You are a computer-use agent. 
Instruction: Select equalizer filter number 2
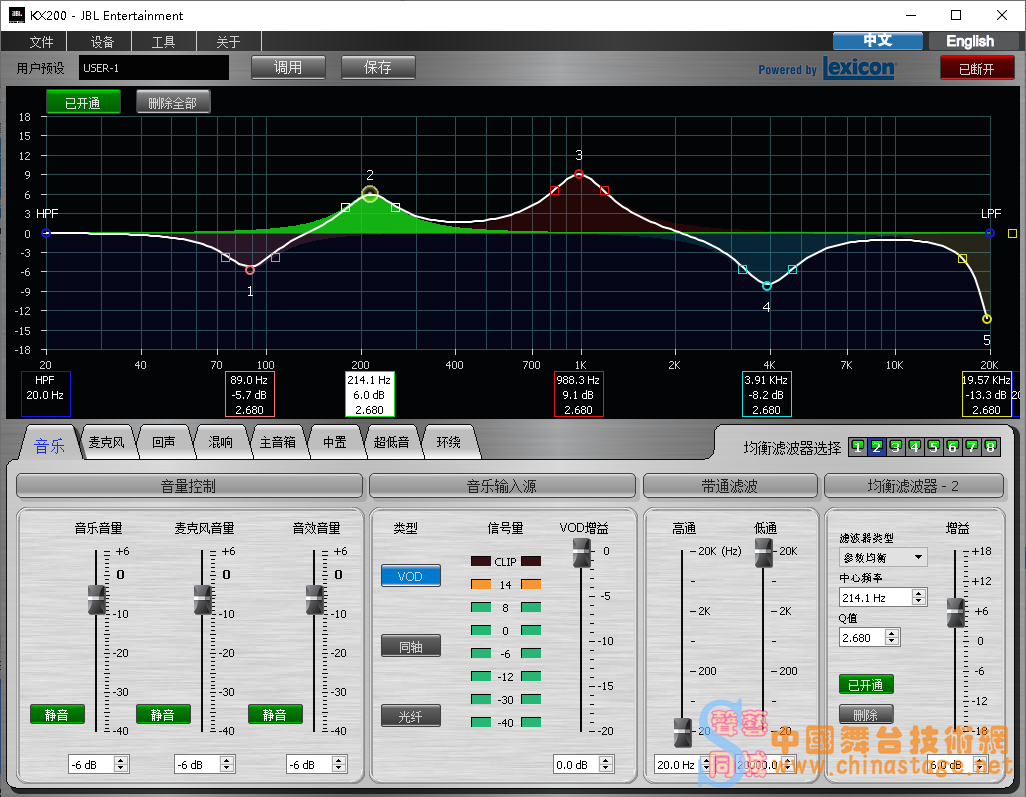click(x=877, y=447)
